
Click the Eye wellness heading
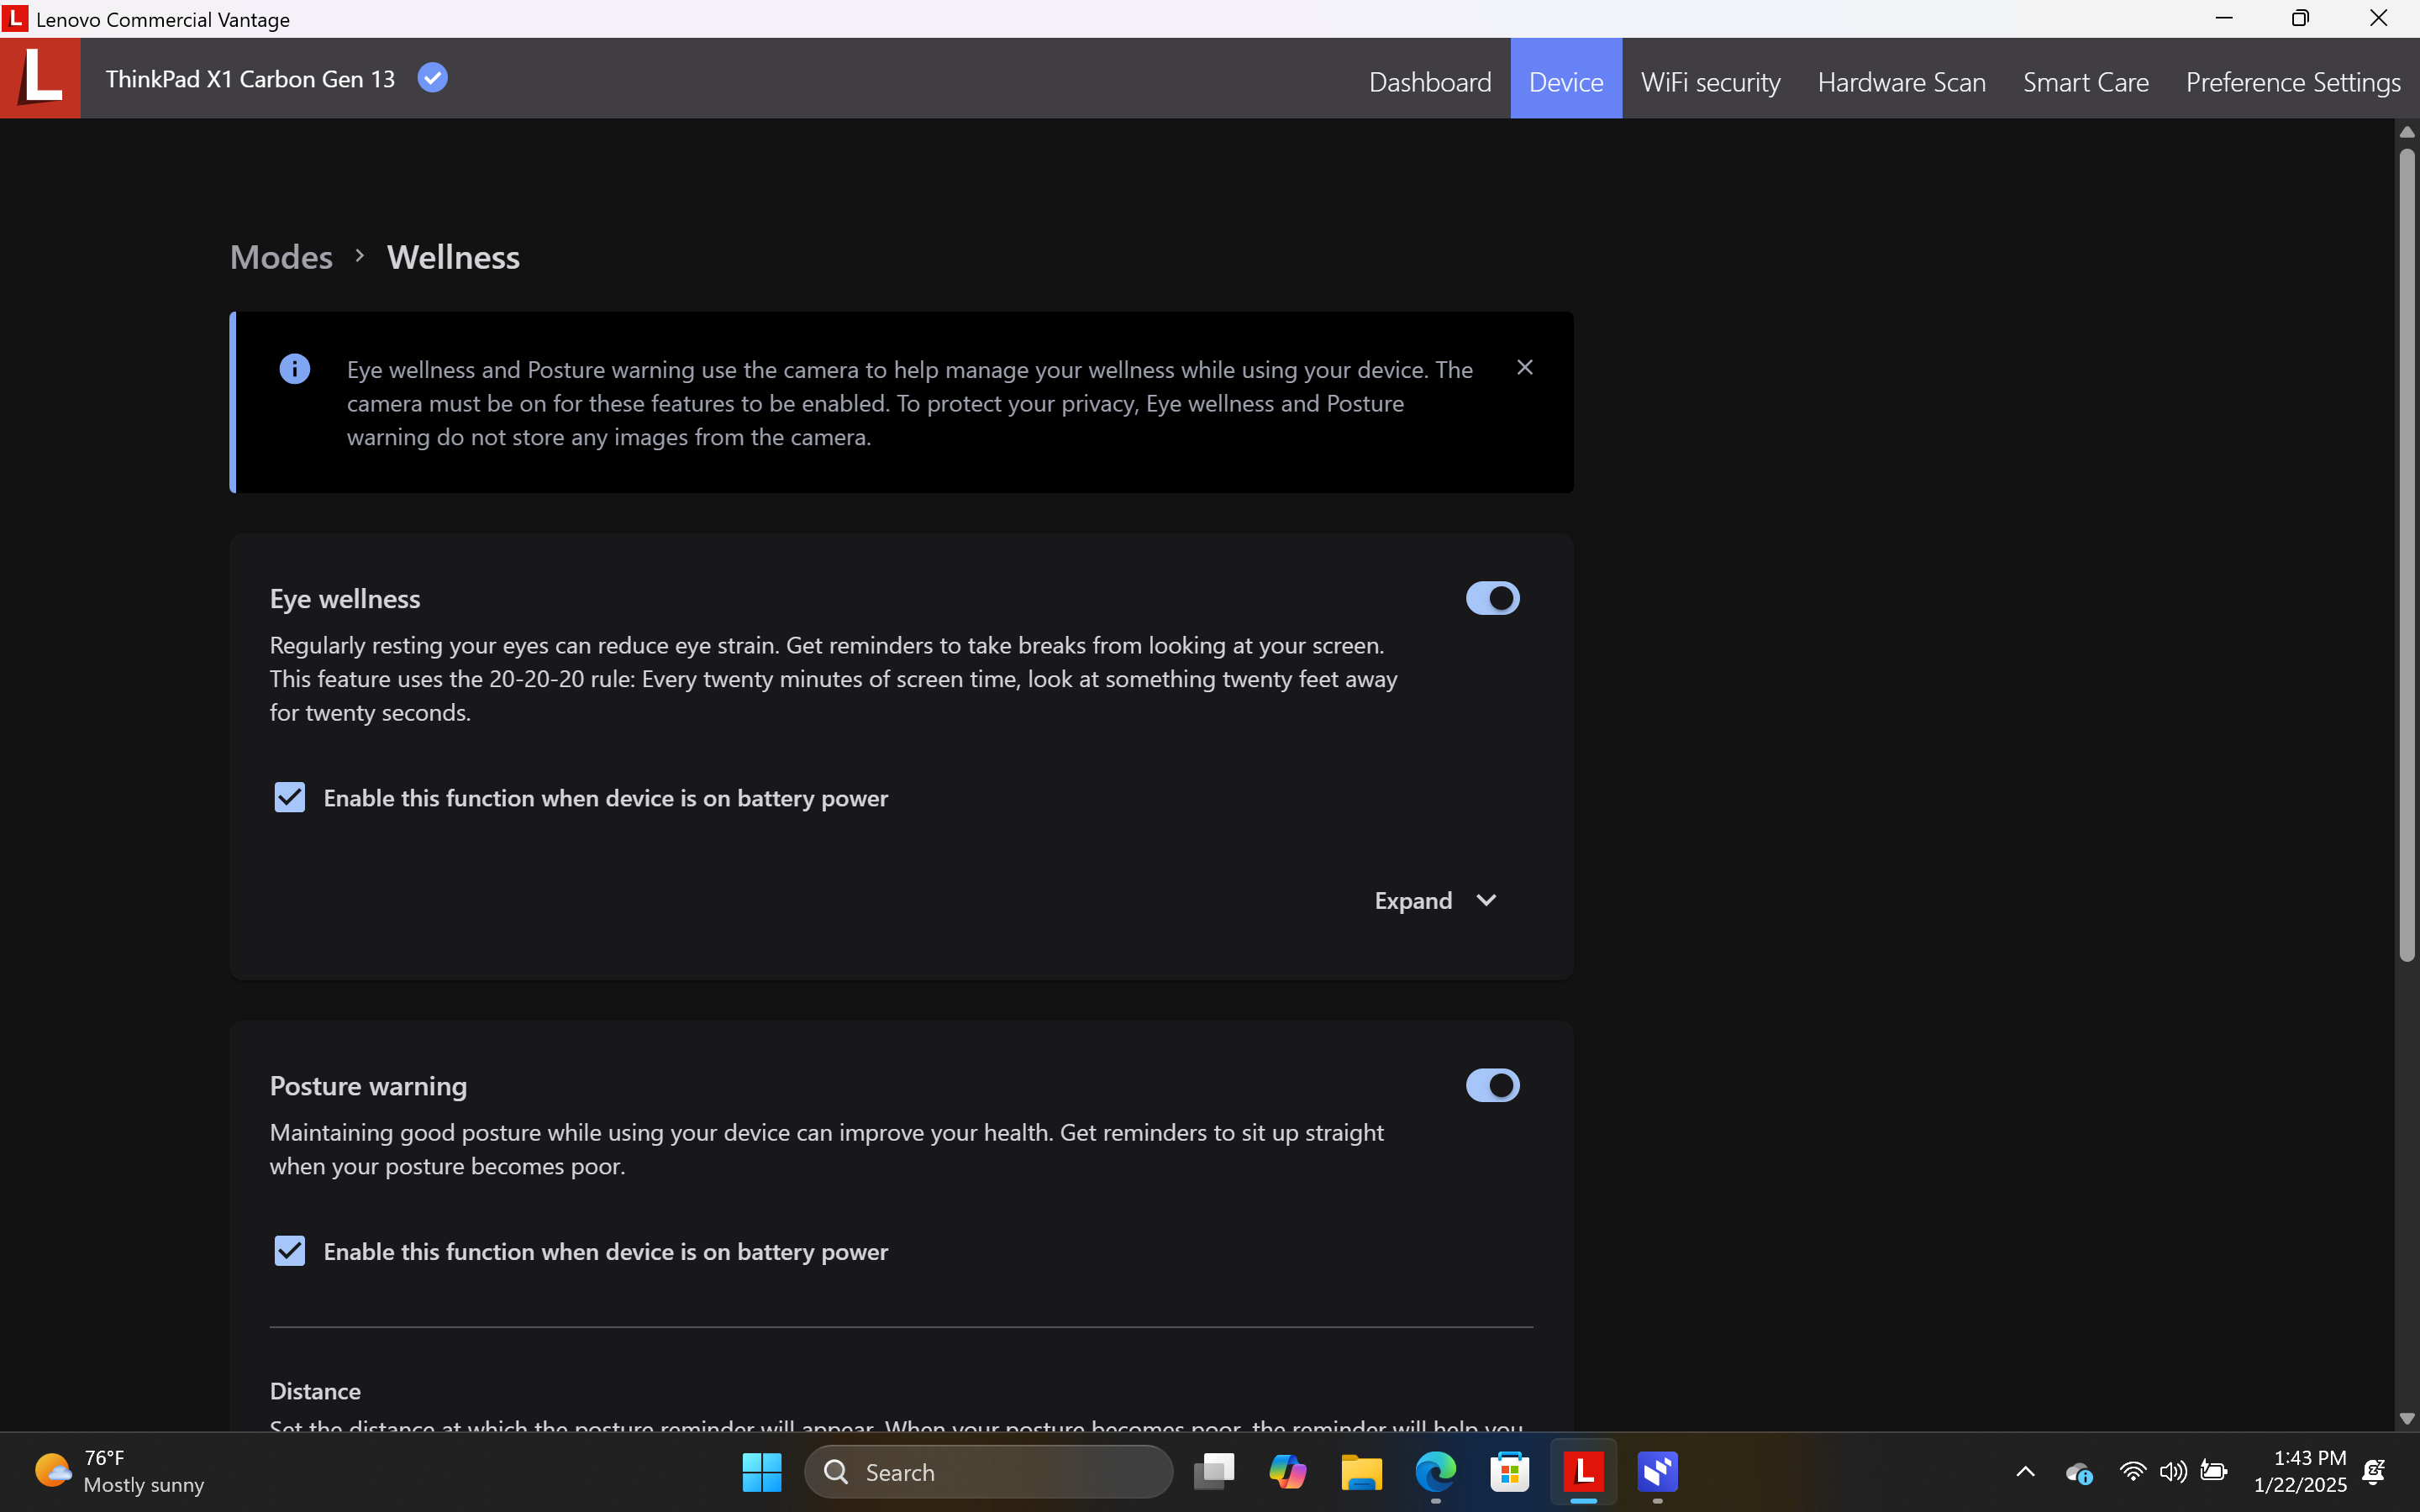coord(345,598)
